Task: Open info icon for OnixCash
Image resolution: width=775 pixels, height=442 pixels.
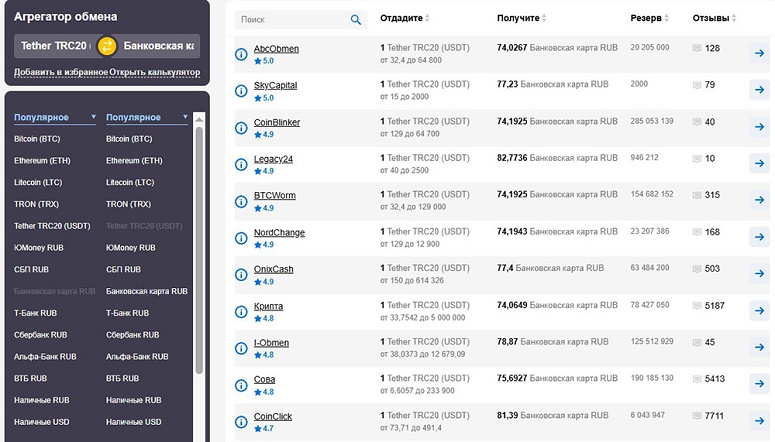Action: pyautogui.click(x=241, y=275)
